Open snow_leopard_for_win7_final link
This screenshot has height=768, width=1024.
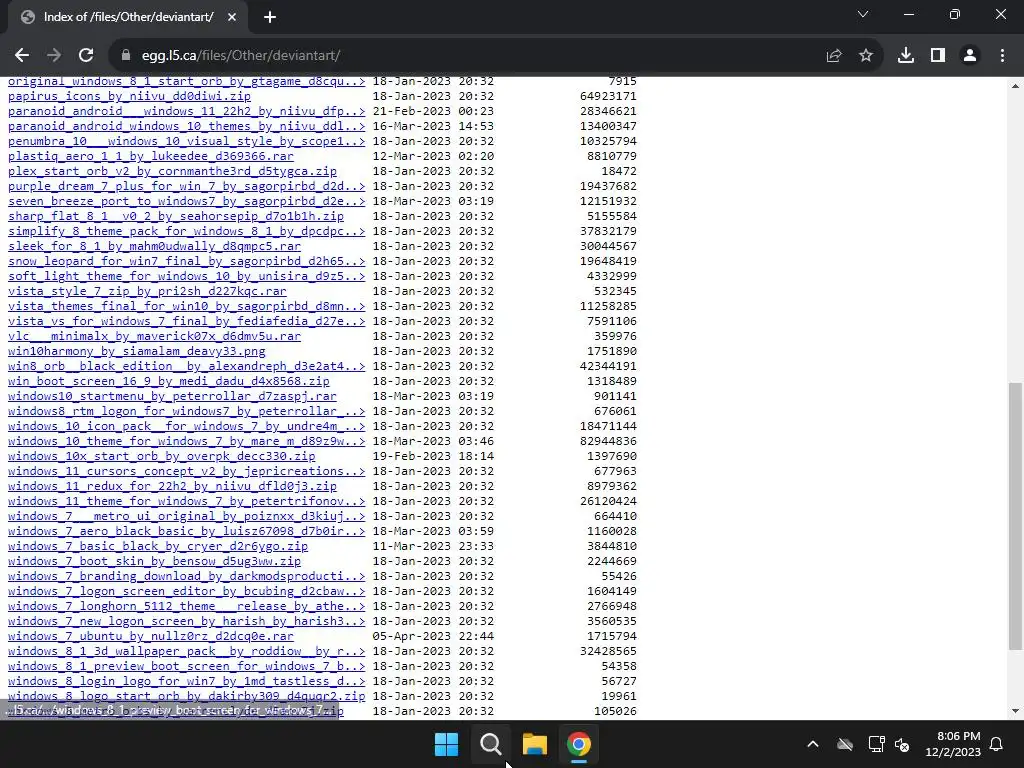tap(186, 261)
